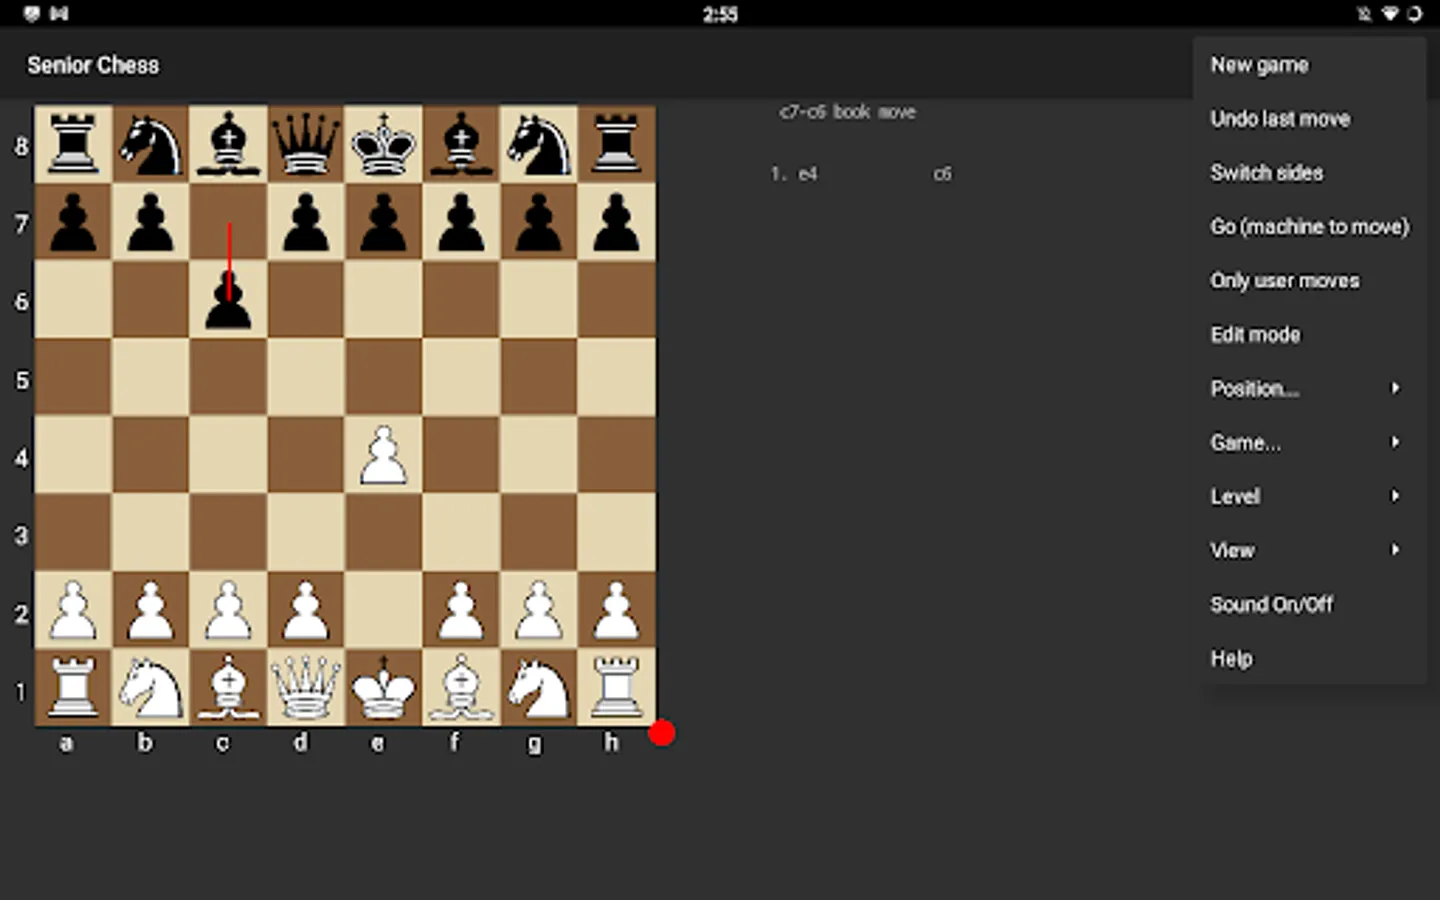Select the black bishop on c8
The image size is (1440, 900).
pyautogui.click(x=227, y=145)
